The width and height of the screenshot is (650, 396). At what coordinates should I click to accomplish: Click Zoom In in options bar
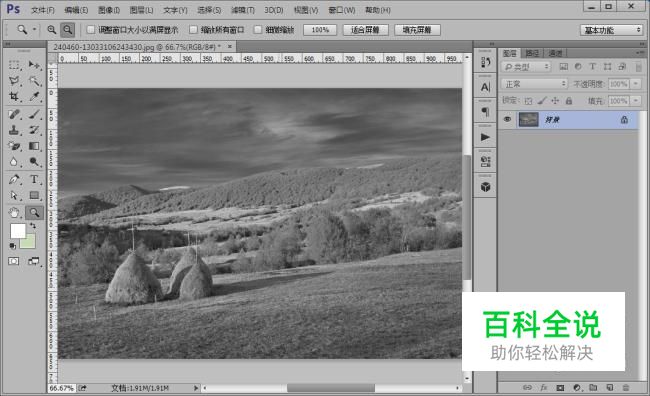click(51, 30)
